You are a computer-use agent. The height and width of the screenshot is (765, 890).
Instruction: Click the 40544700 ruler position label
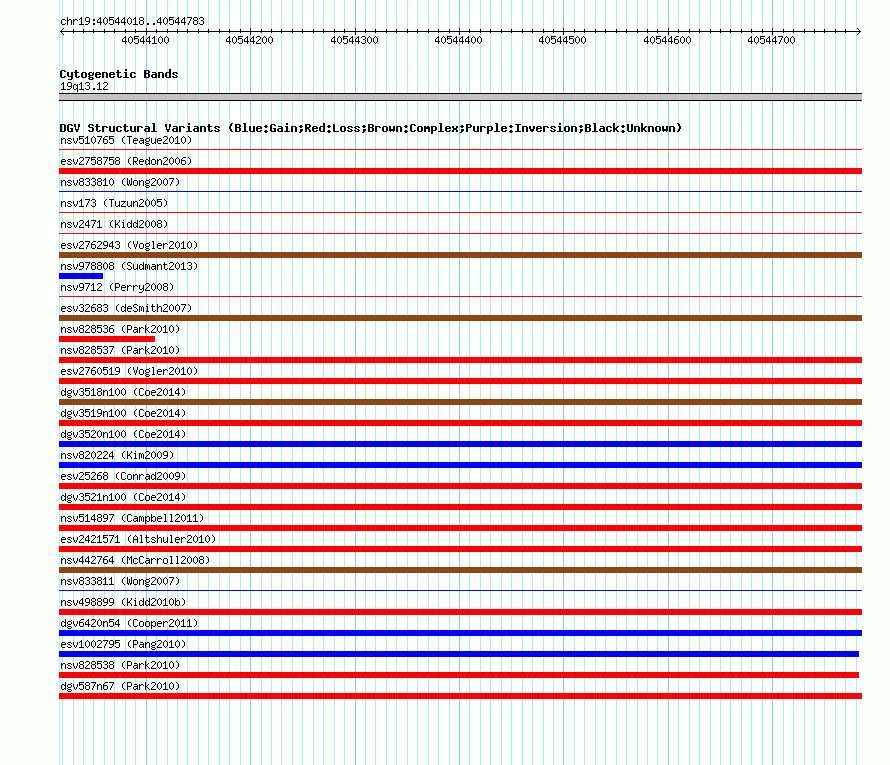771,40
